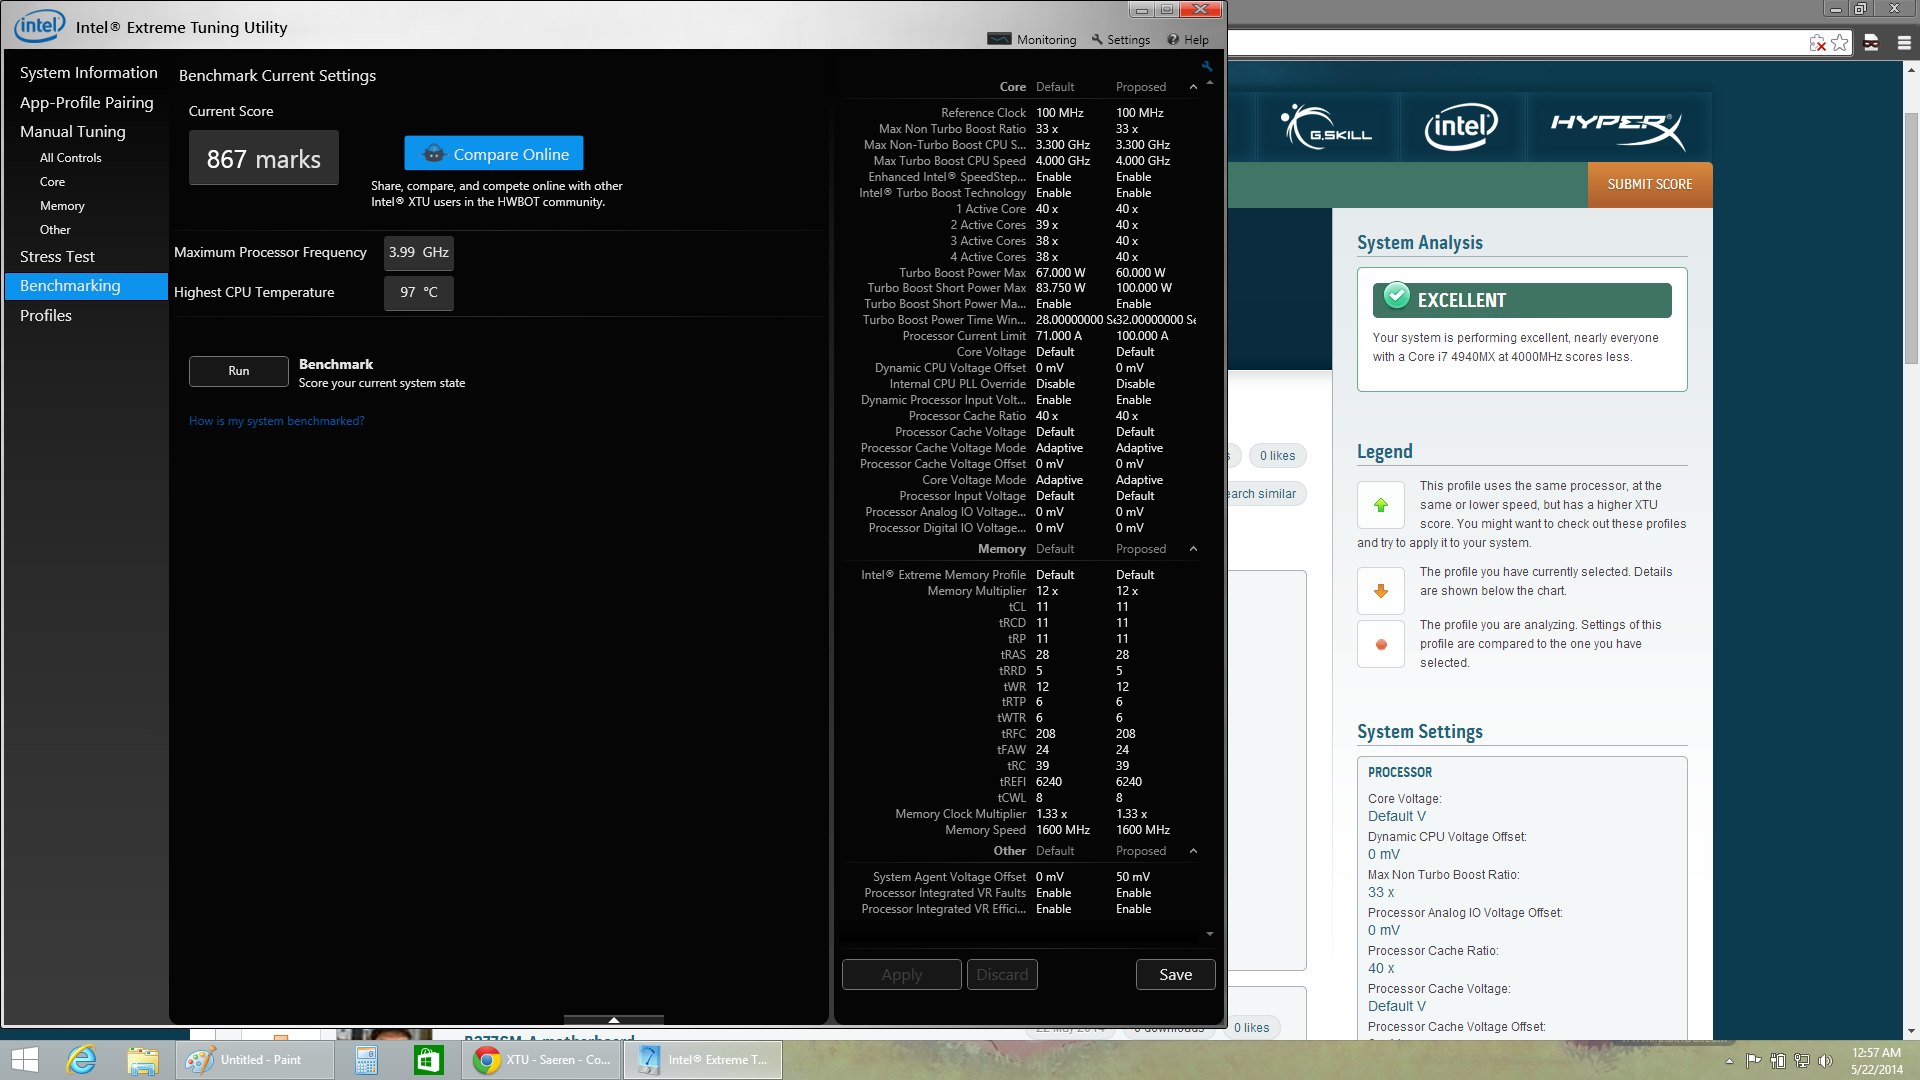Select the Benchmarking sidebar item

(86, 286)
